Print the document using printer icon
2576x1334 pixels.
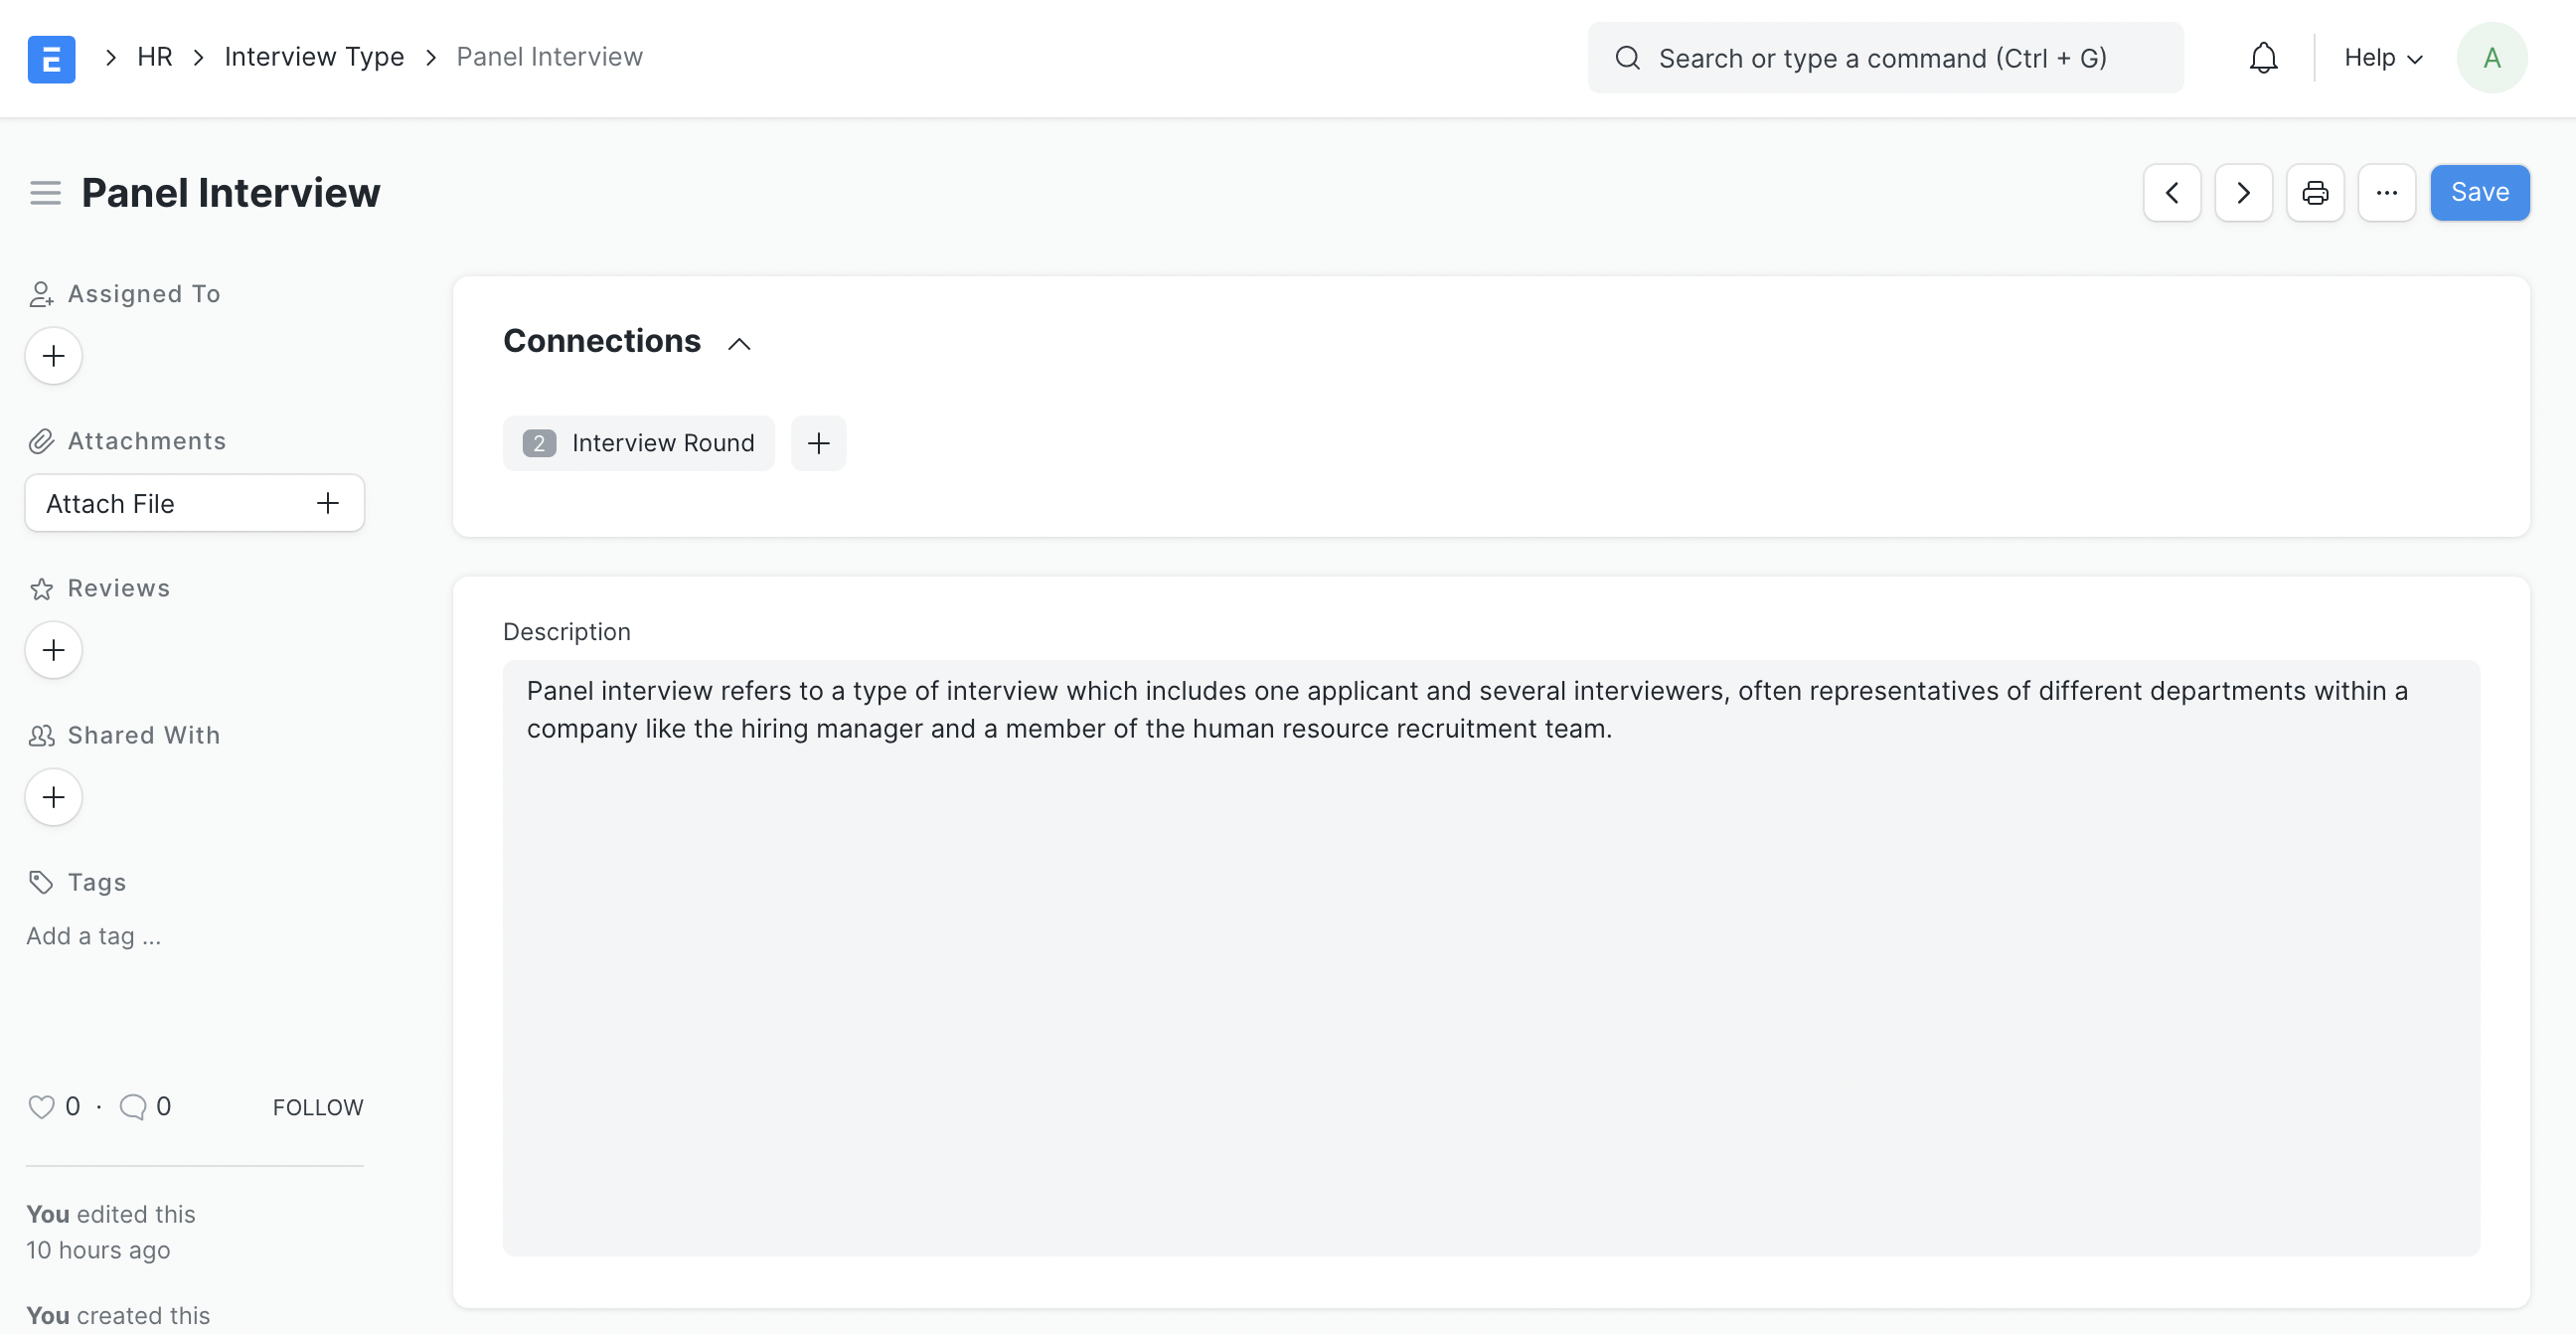tap(2314, 192)
